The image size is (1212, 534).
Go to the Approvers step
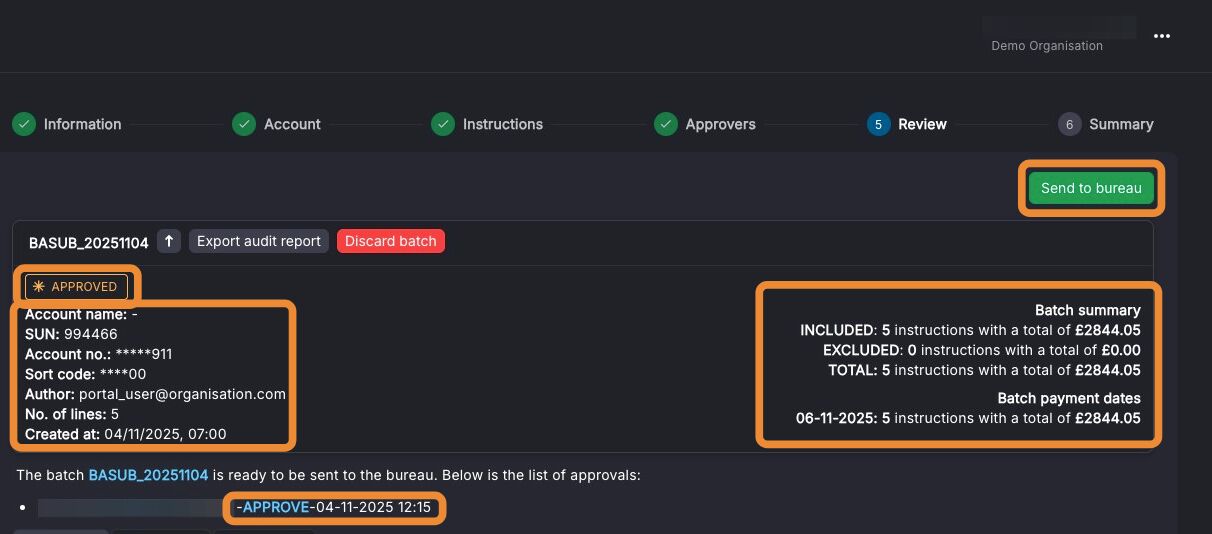tap(720, 124)
